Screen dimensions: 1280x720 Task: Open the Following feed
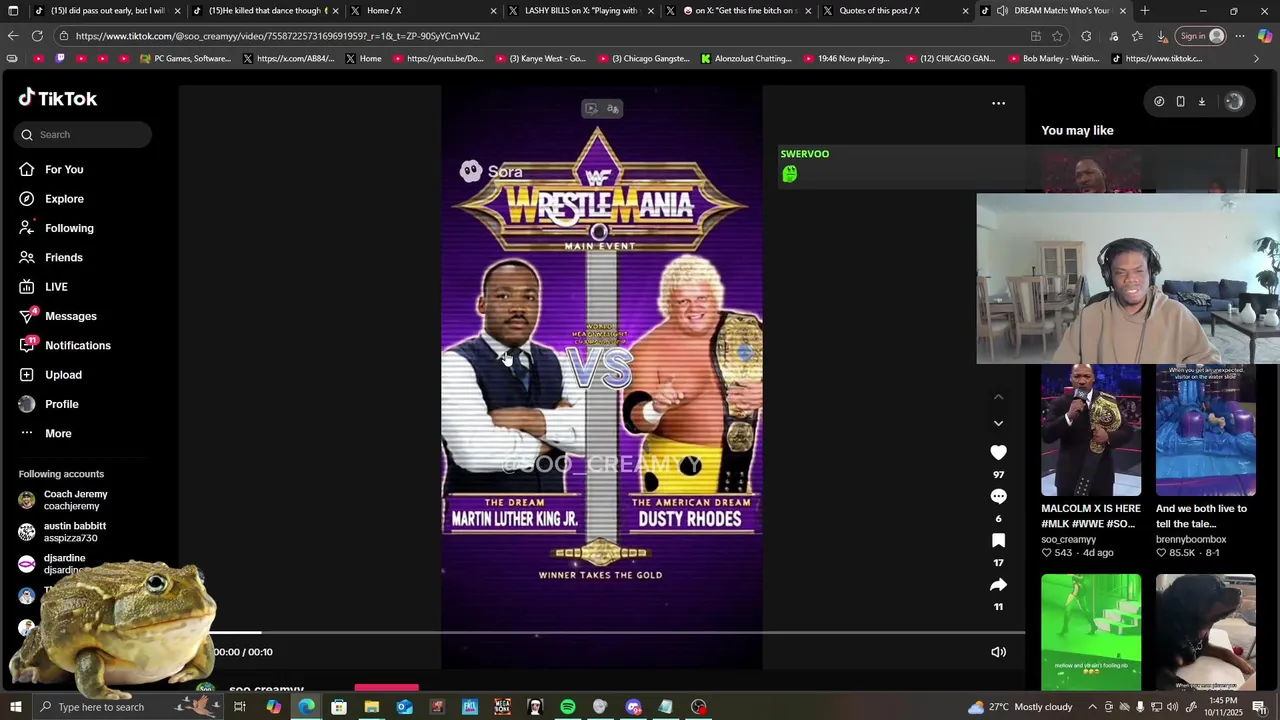(x=69, y=228)
